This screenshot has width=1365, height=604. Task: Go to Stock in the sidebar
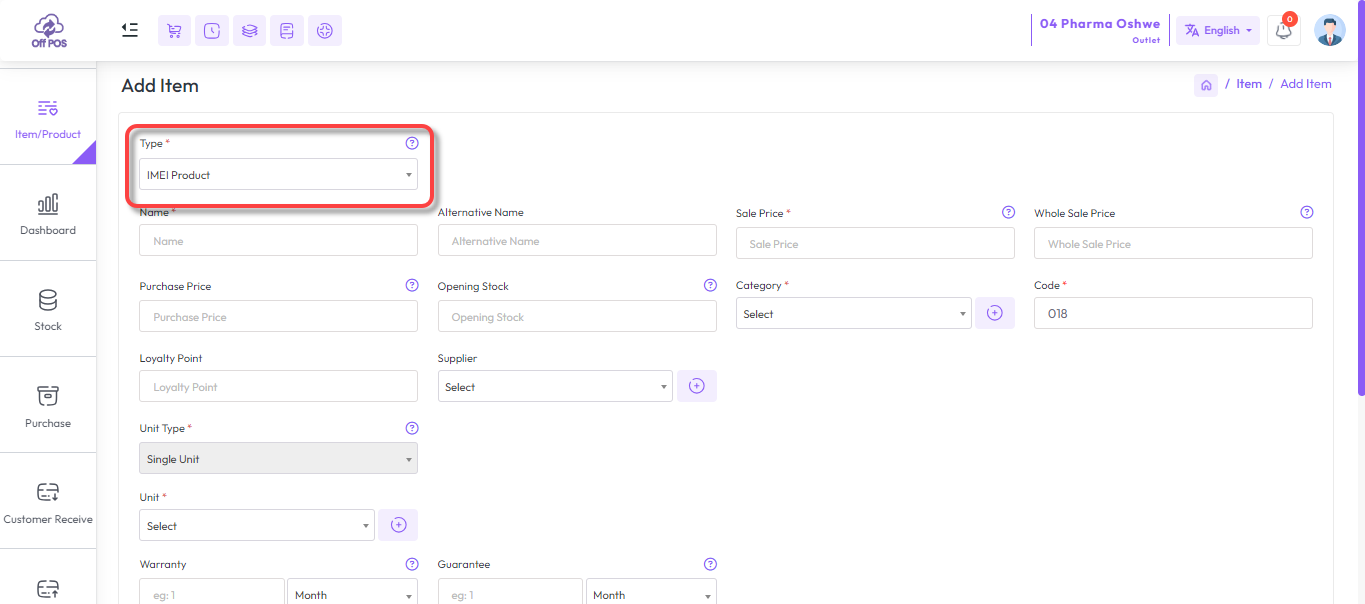48,310
